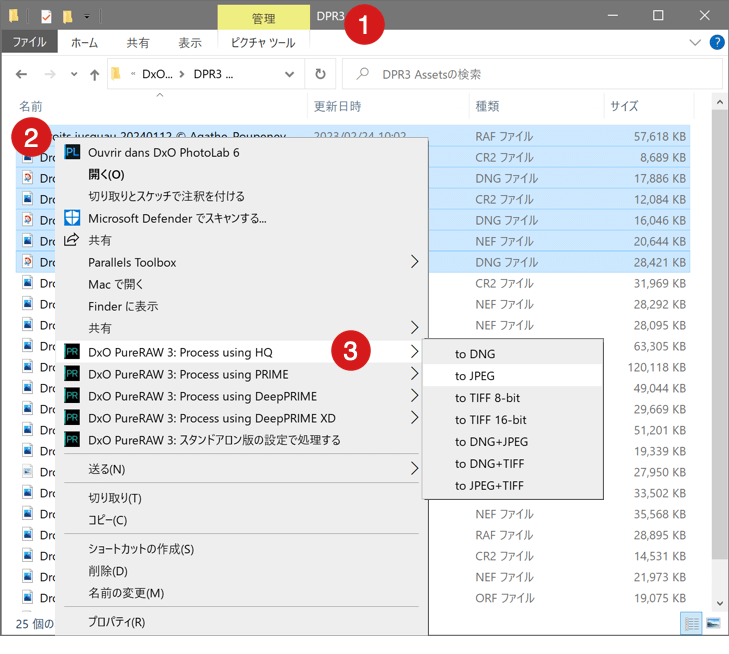Choose 切り取り(T) menu entry
The image size is (729, 654).
241,498
